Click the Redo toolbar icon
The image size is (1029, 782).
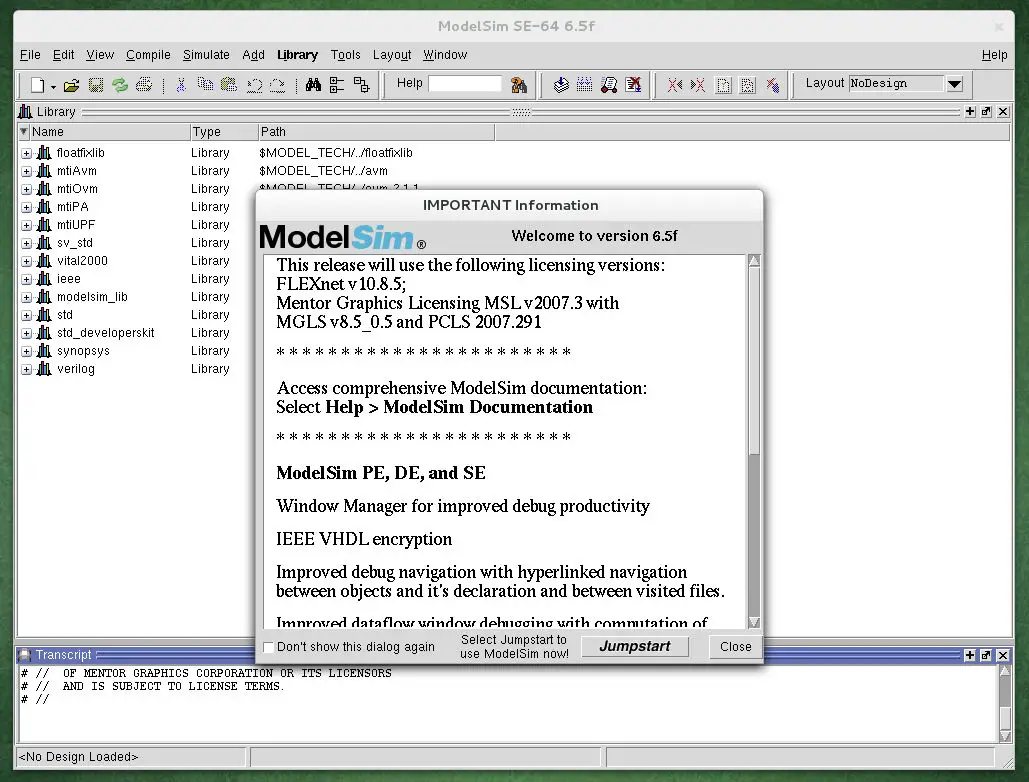click(x=278, y=85)
